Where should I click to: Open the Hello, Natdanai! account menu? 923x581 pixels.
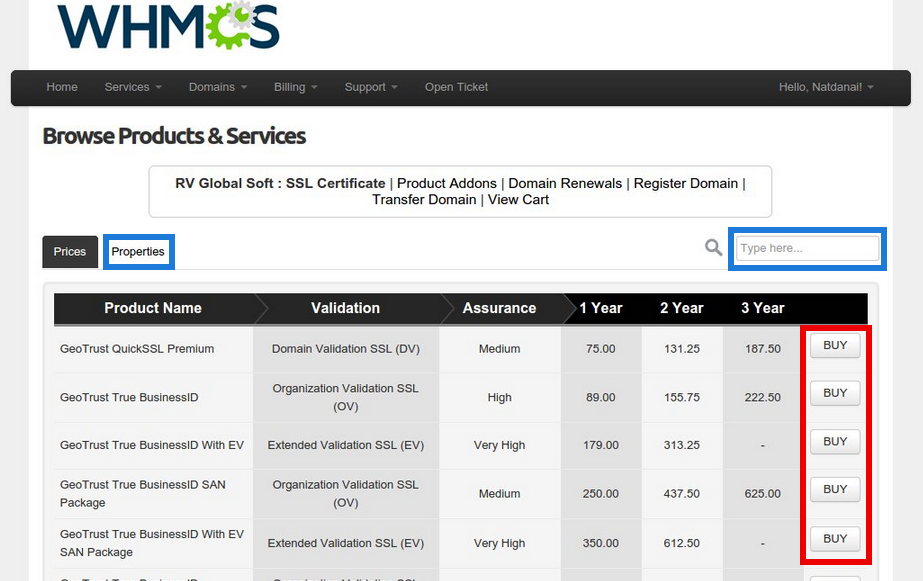(826, 87)
